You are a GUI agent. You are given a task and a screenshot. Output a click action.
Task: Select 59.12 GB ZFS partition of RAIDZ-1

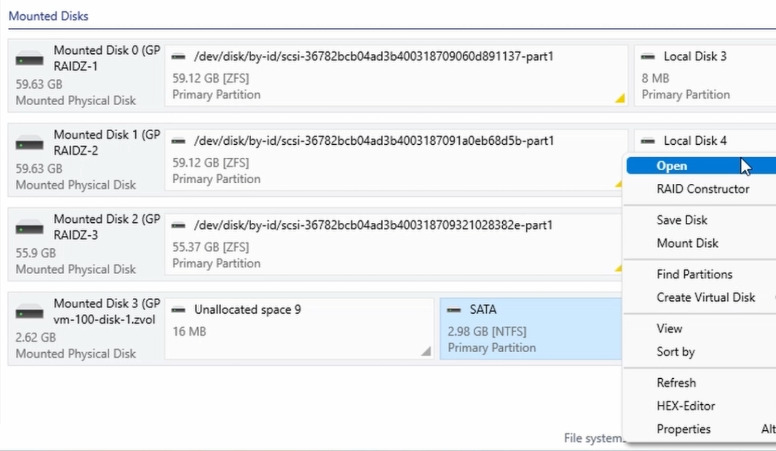tap(396, 75)
